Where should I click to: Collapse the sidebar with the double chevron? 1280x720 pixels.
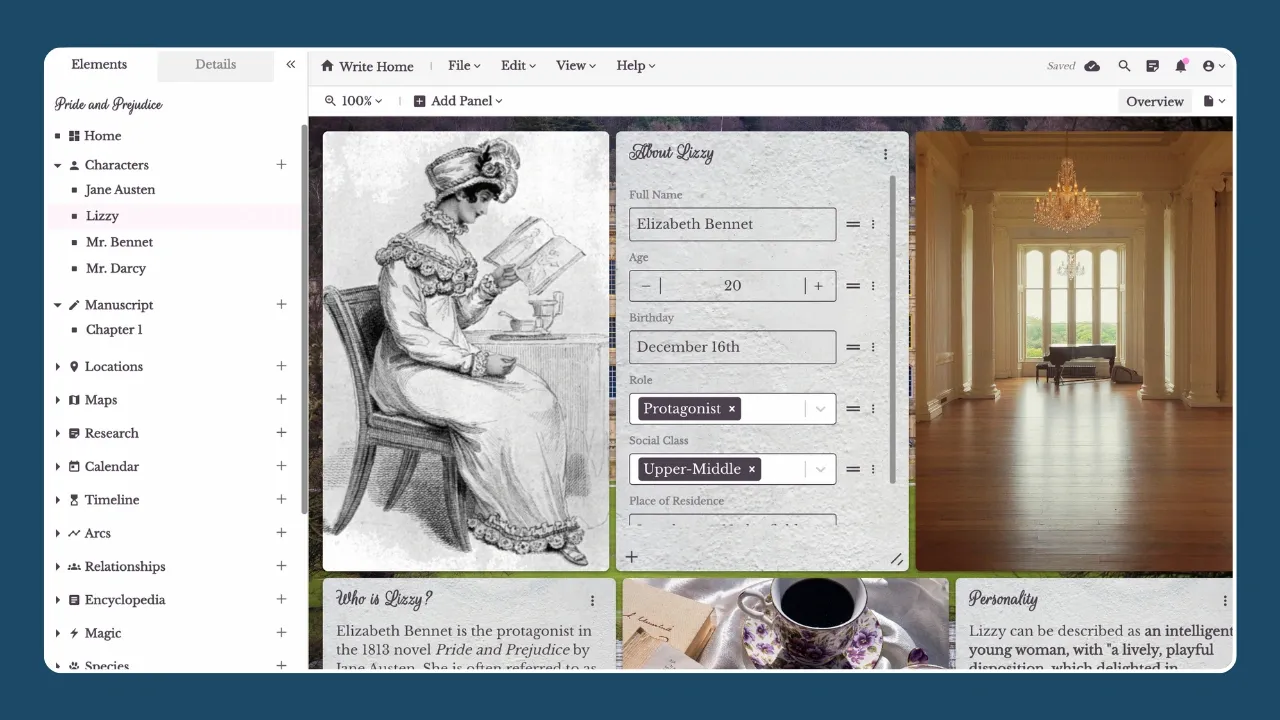pos(291,62)
